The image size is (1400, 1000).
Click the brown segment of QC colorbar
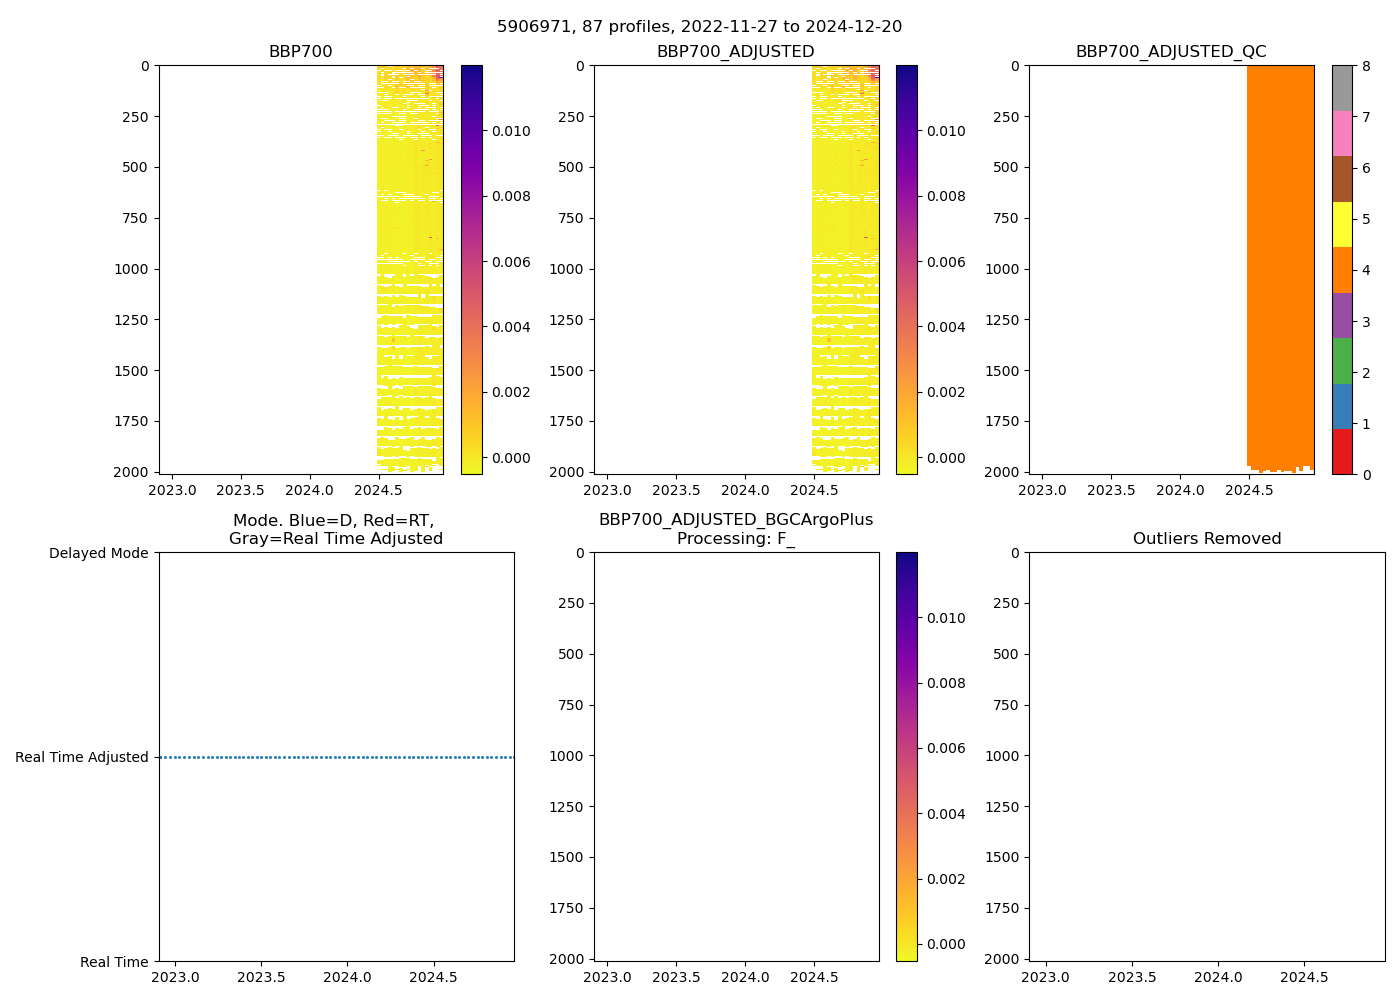[x=1342, y=179]
